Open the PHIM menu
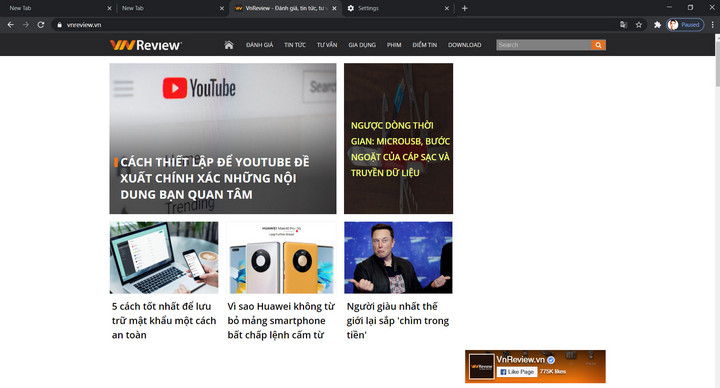This screenshot has height=388, width=720. pos(394,45)
